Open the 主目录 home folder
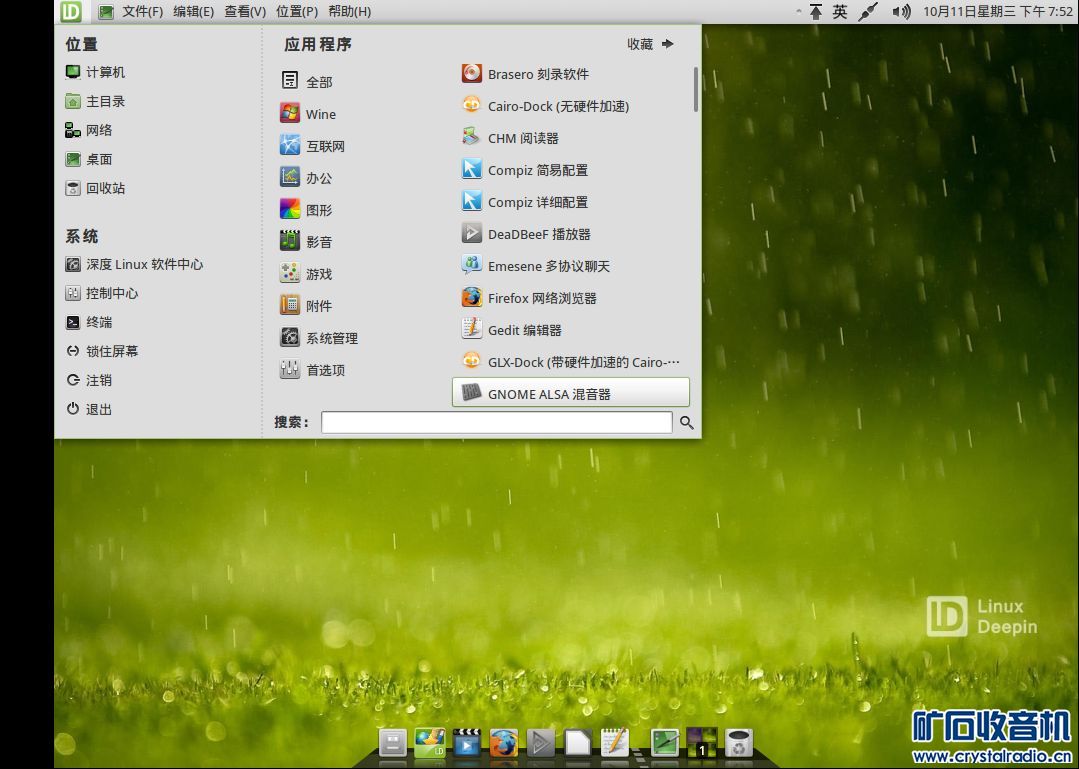This screenshot has width=1079, height=769. pyautogui.click(x=96, y=101)
